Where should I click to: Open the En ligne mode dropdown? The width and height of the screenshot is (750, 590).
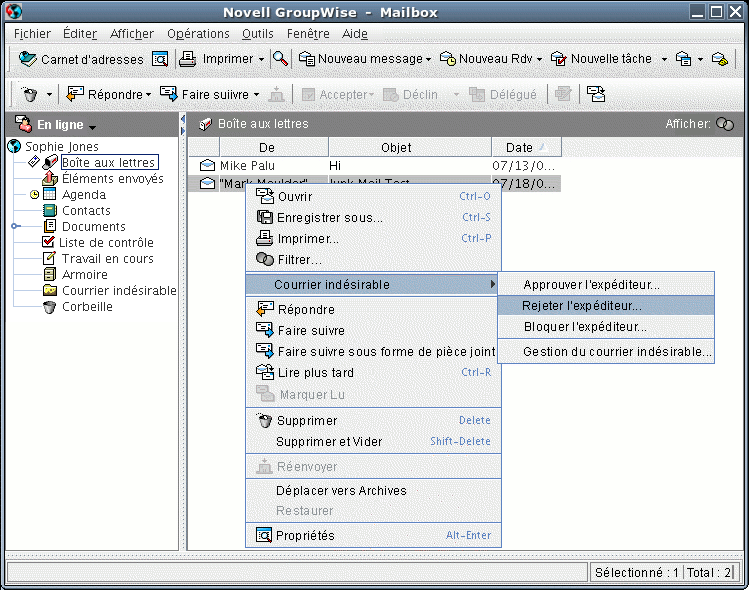click(92, 127)
